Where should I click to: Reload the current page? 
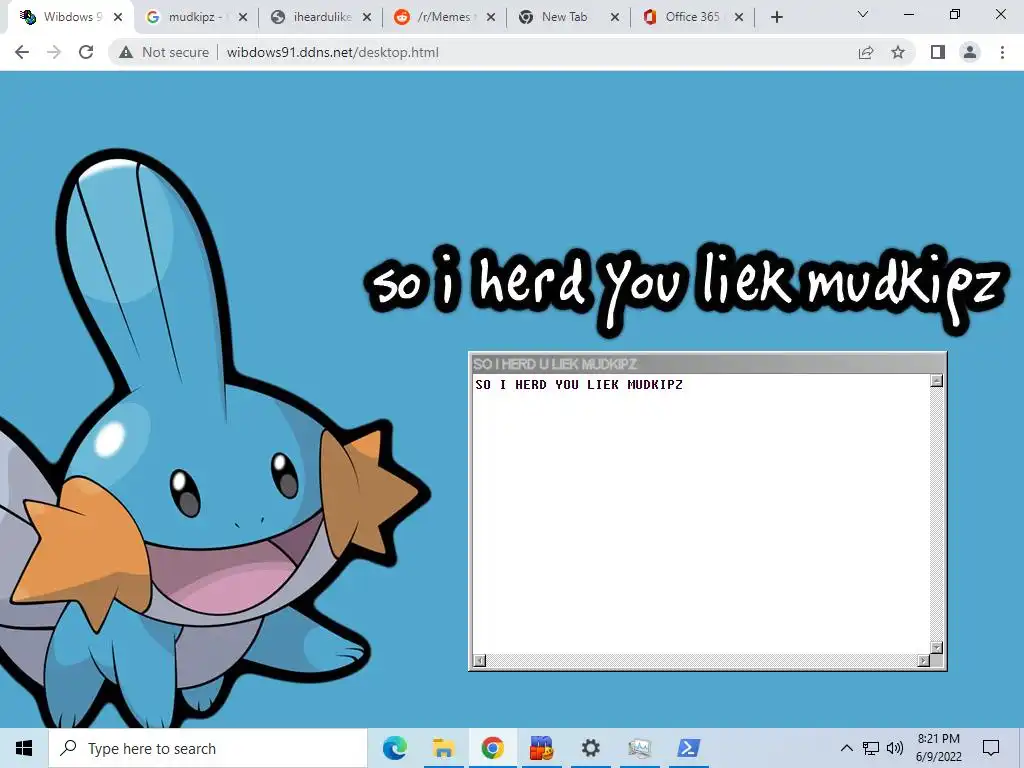point(86,52)
